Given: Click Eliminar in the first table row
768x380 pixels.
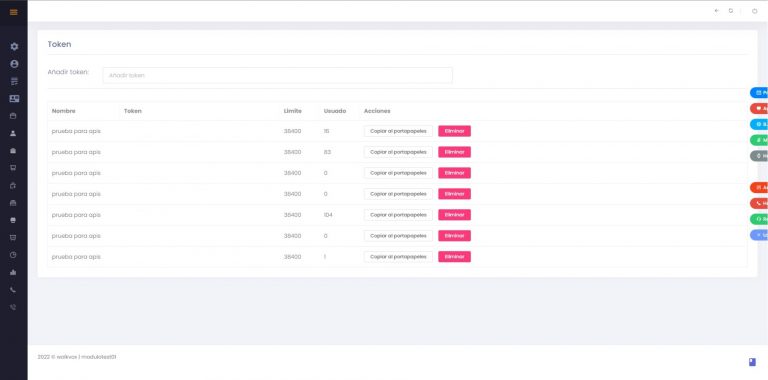Looking at the screenshot, I should pos(455,131).
